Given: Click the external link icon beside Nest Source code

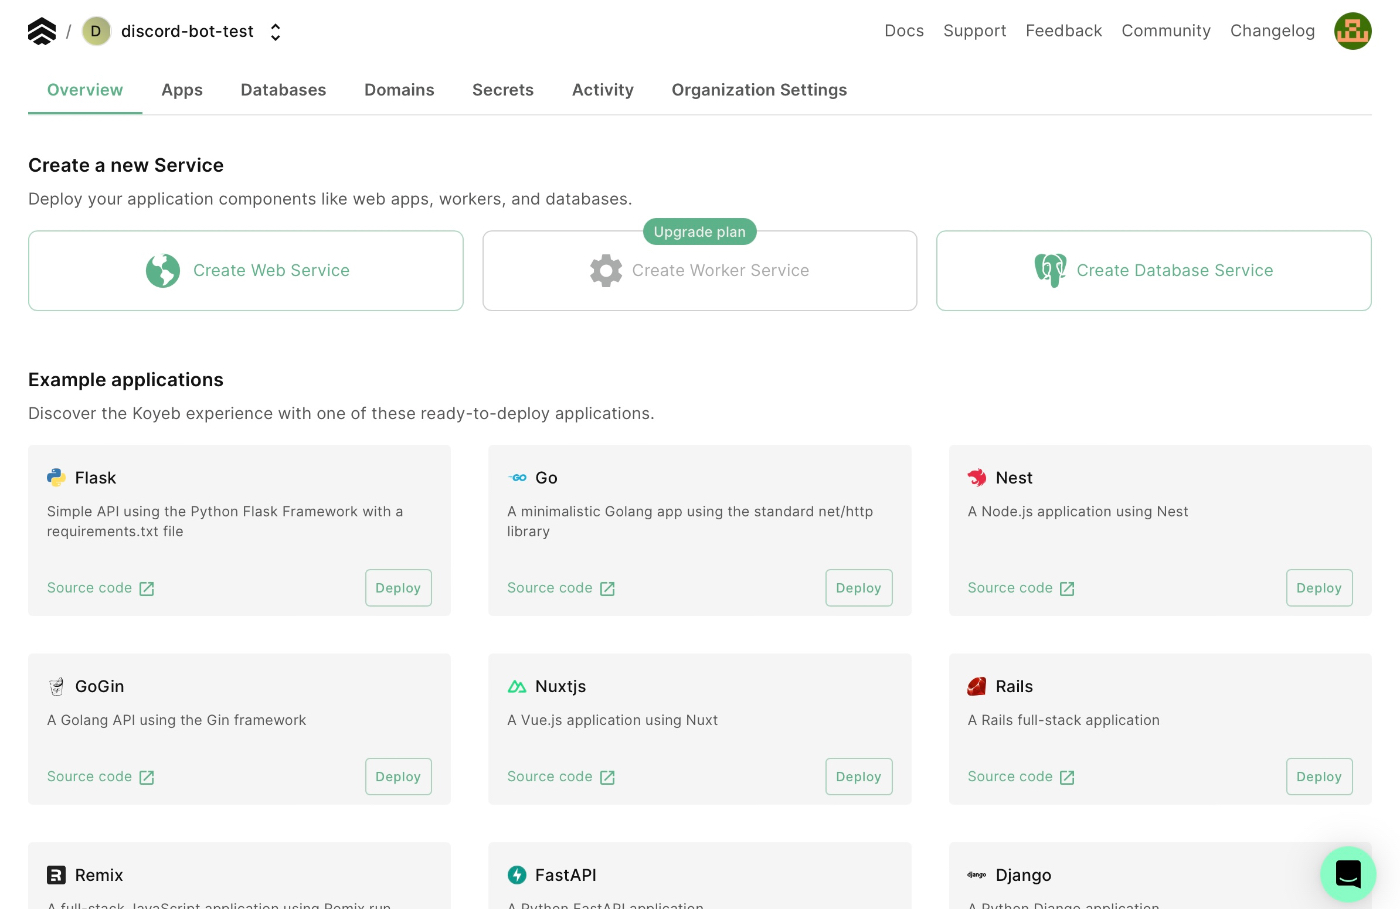Looking at the screenshot, I should pyautogui.click(x=1067, y=589).
